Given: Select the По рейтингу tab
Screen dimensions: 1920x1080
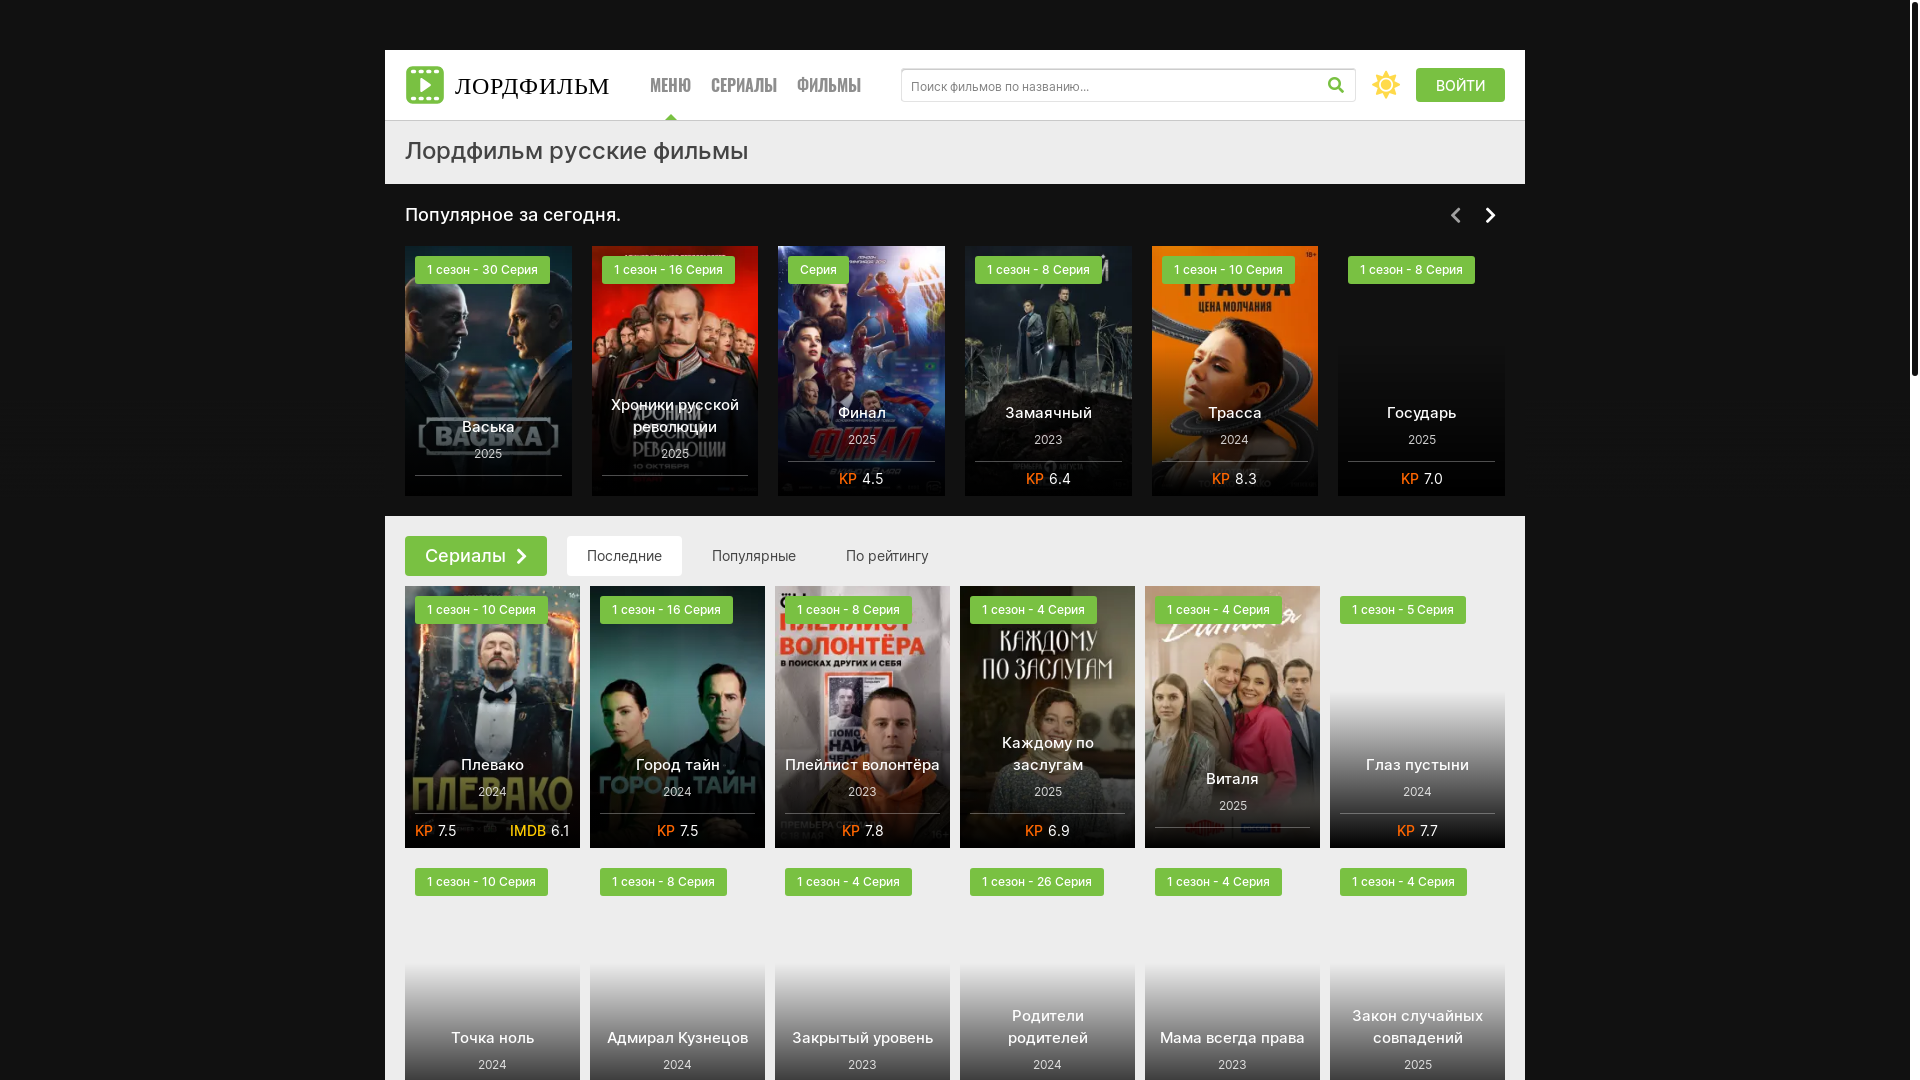Looking at the screenshot, I should tap(887, 556).
